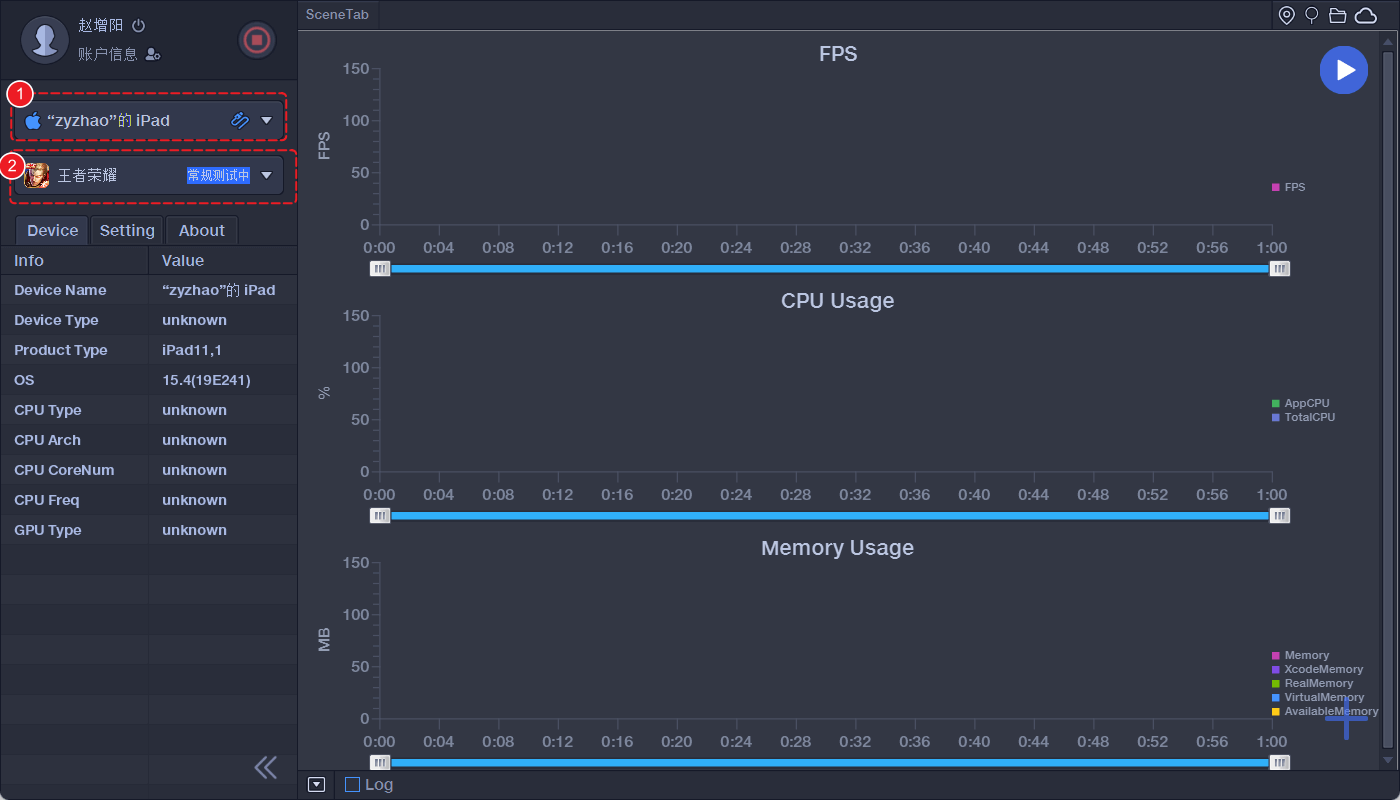Screen dimensions: 1400x800
Task: Expand the 王者荣耀 app dropdown
Action: tap(266, 175)
